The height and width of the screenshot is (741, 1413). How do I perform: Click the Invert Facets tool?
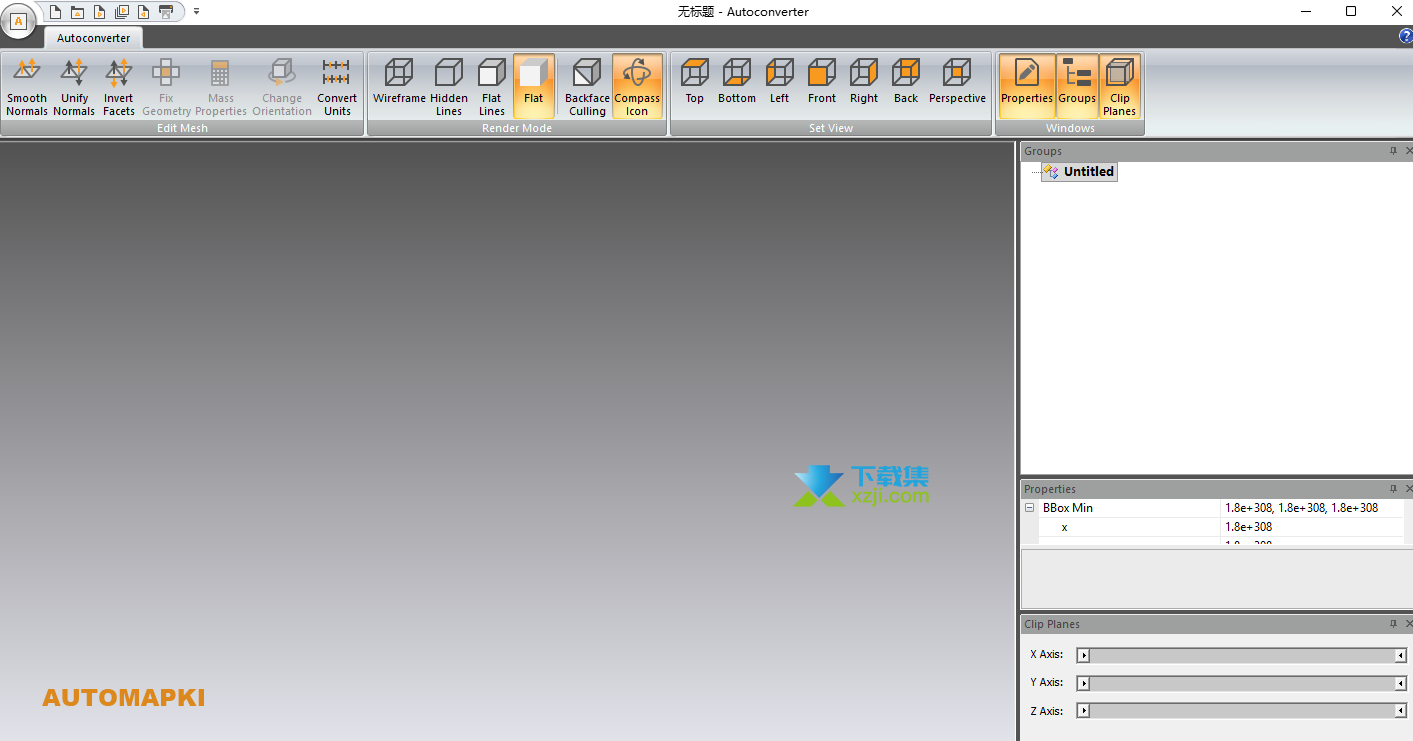(118, 85)
